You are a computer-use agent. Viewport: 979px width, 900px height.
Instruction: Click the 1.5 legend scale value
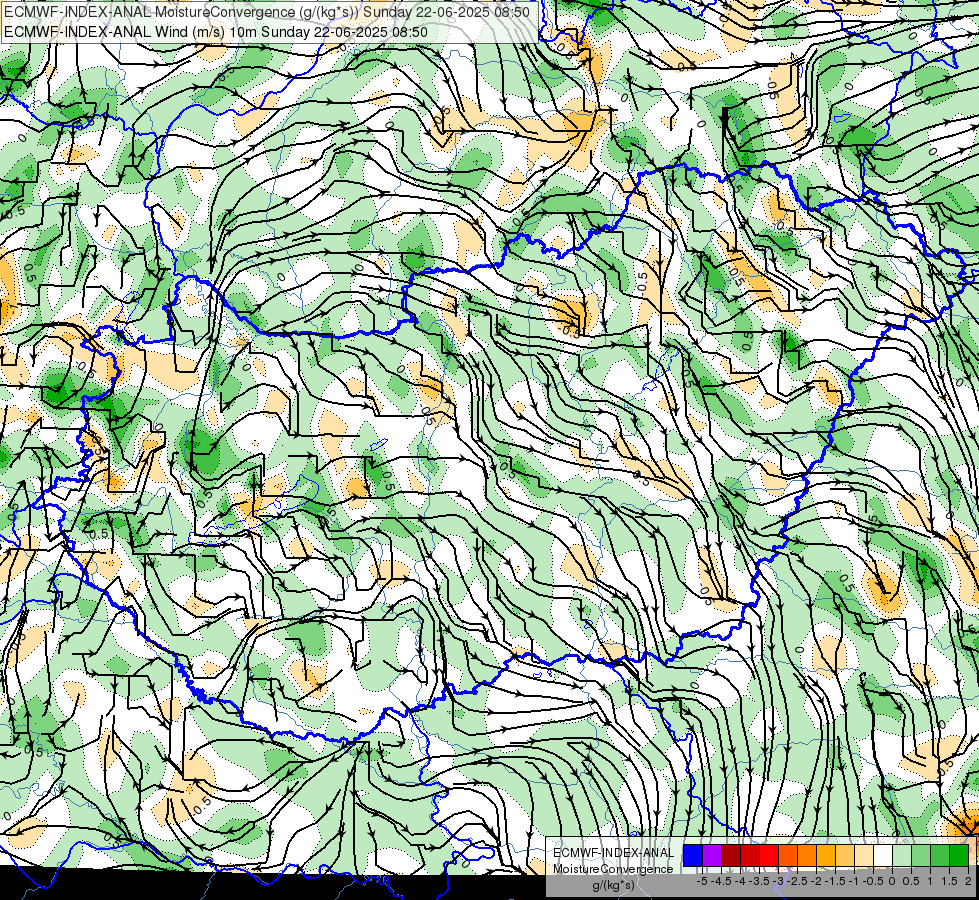(950, 881)
